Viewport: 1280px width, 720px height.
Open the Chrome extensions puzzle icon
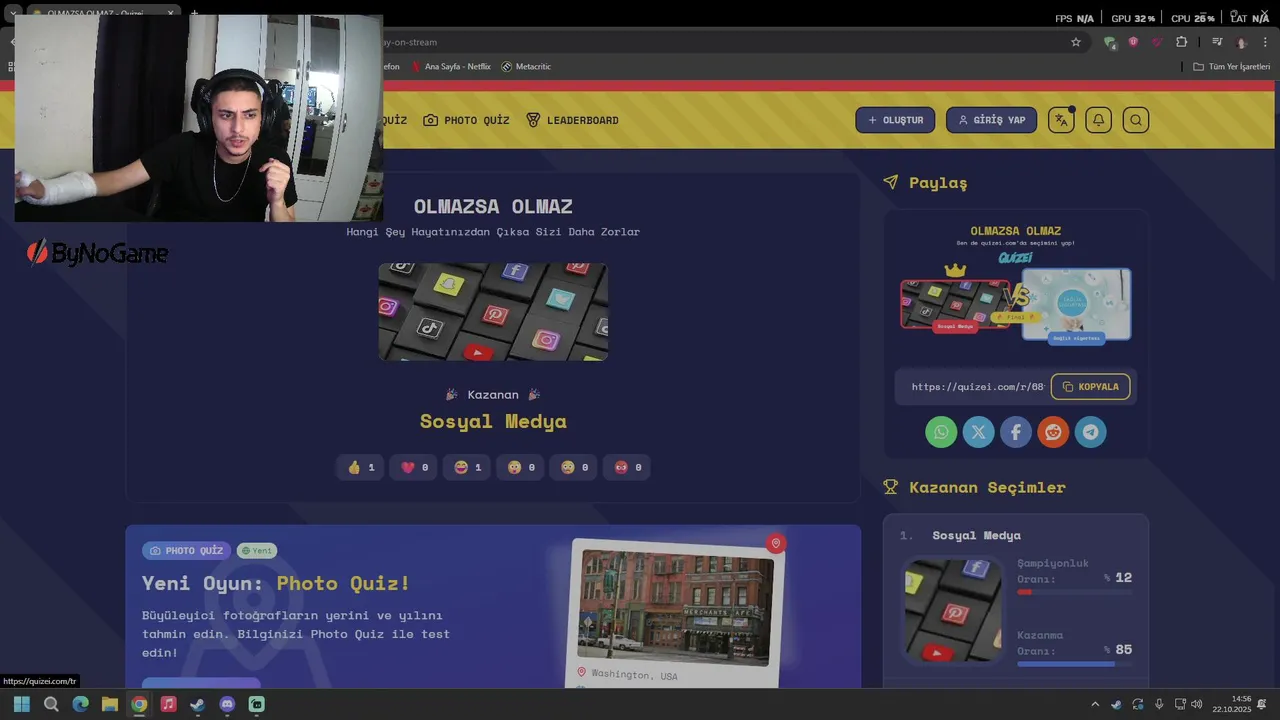[1181, 42]
